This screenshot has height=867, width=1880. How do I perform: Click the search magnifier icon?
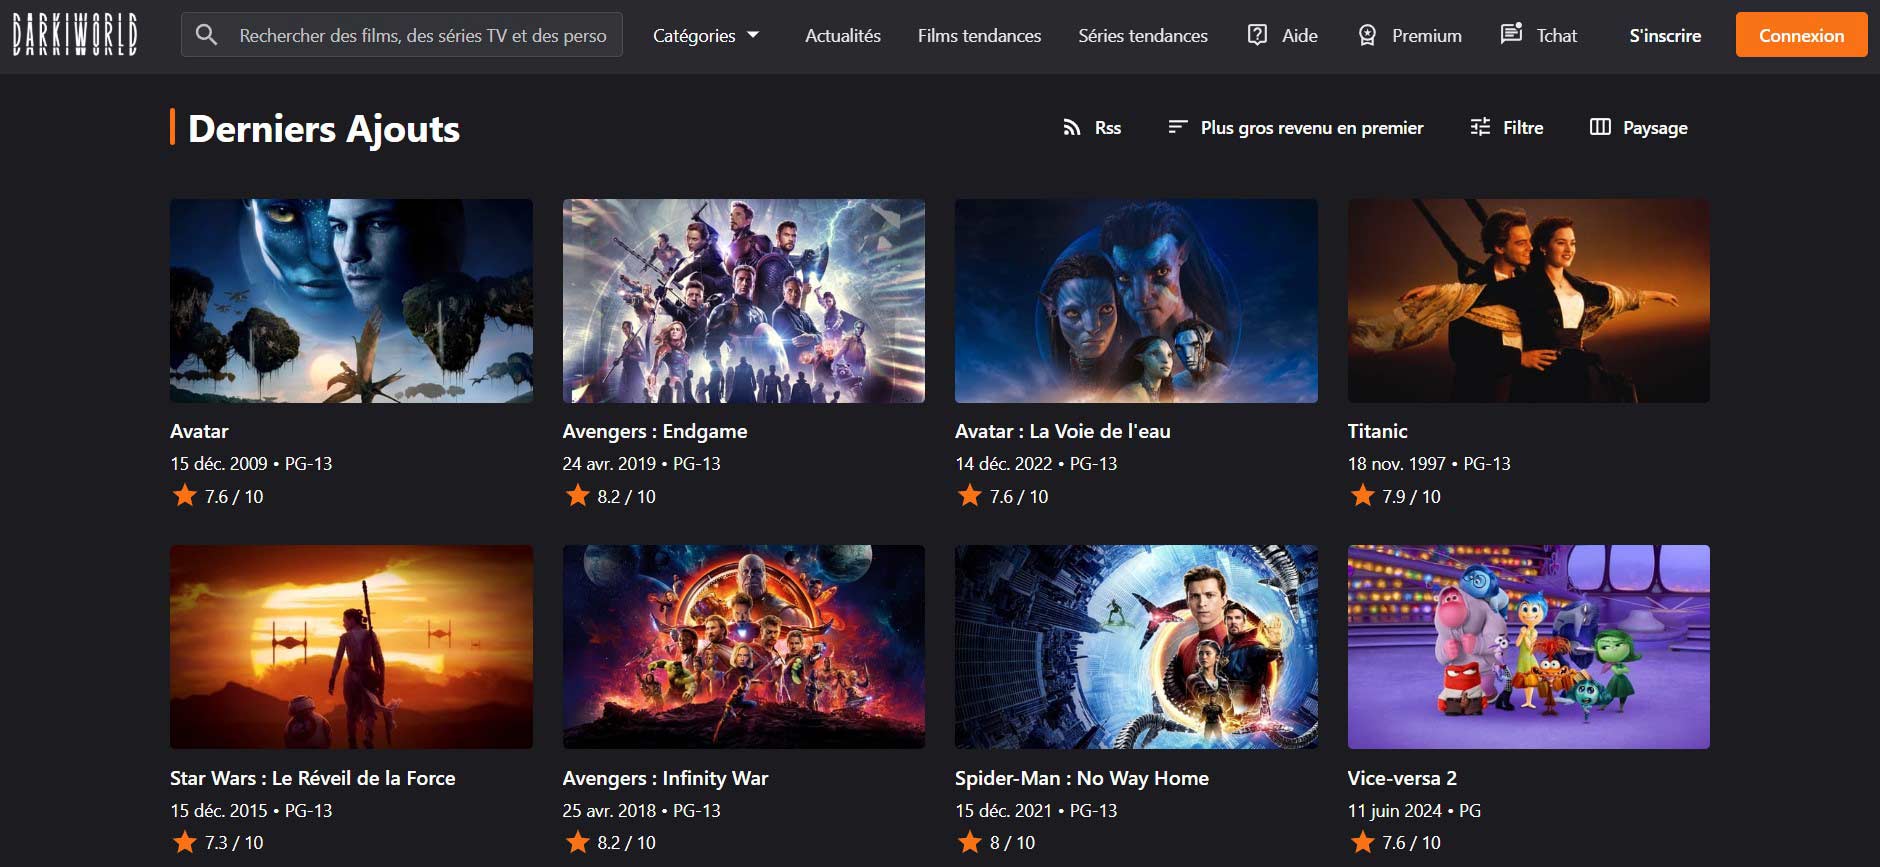pyautogui.click(x=206, y=35)
